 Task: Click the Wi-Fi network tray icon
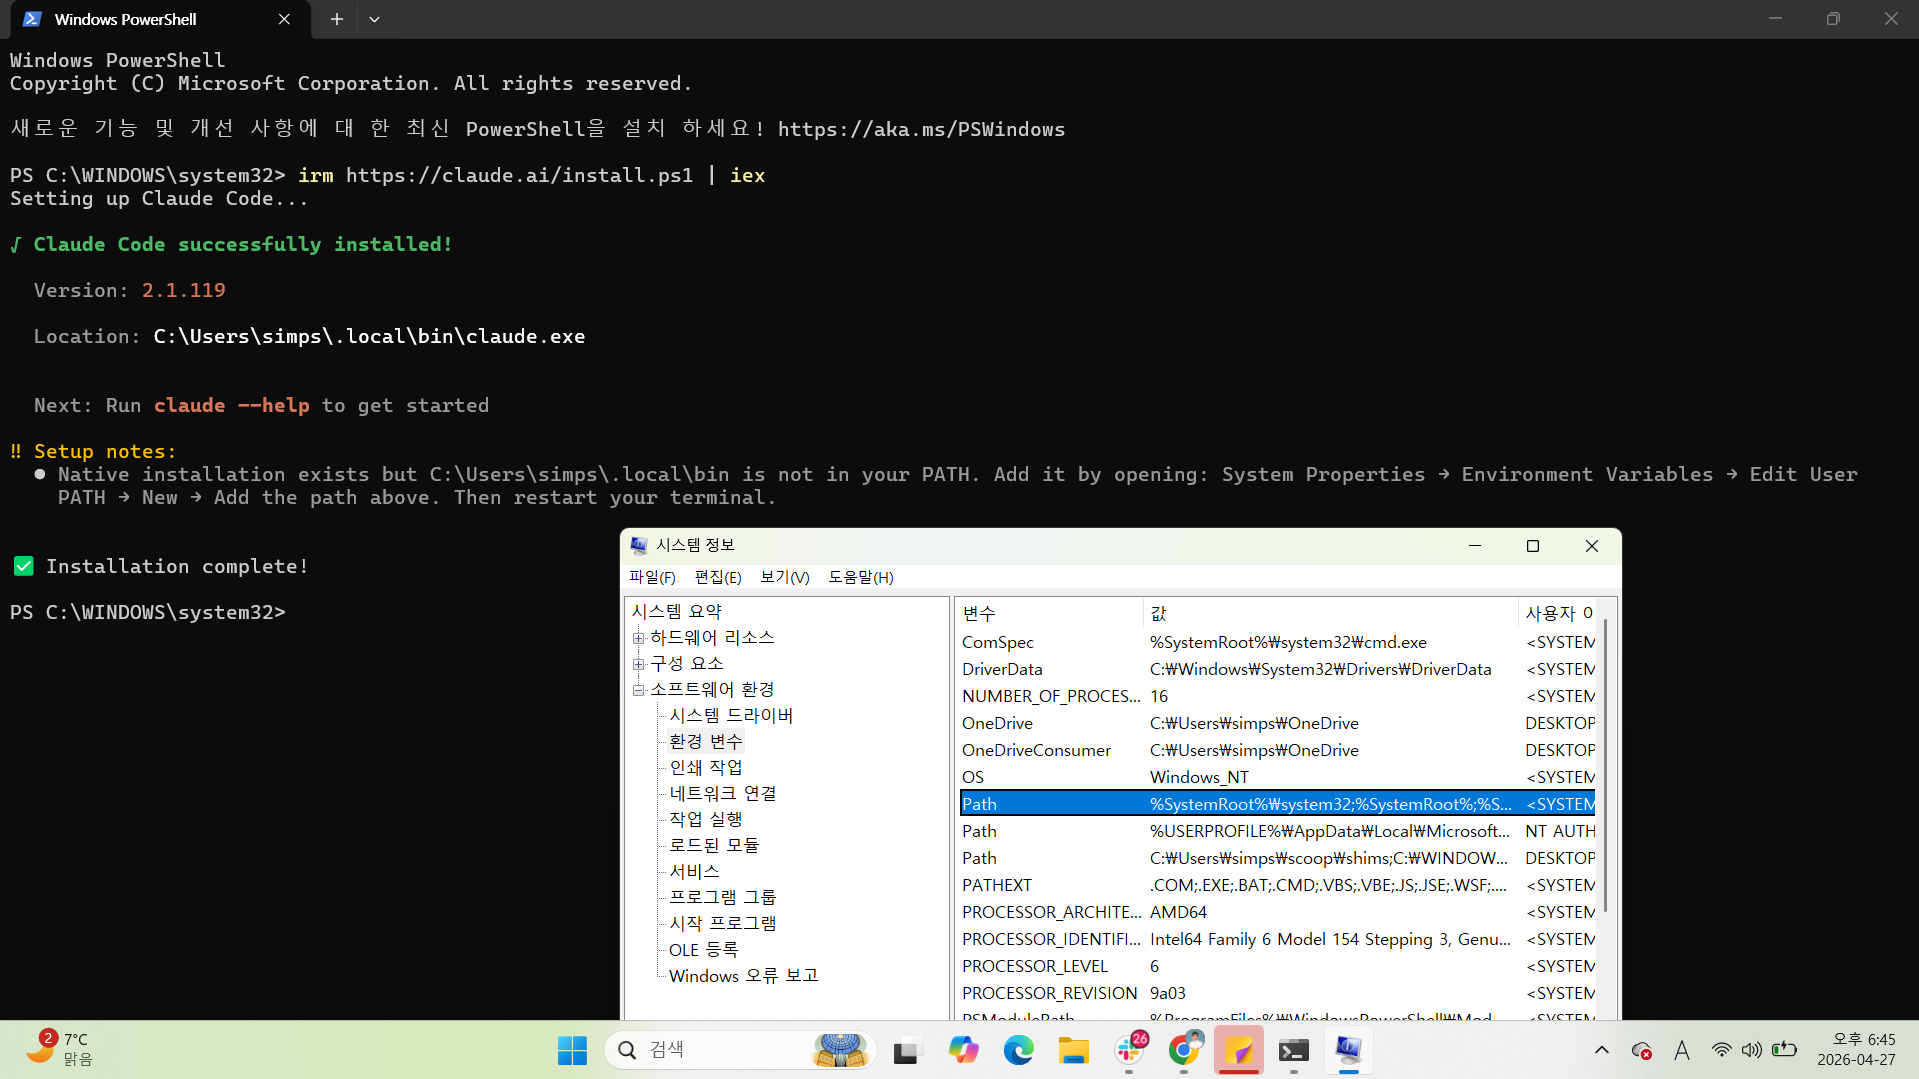tap(1721, 1050)
